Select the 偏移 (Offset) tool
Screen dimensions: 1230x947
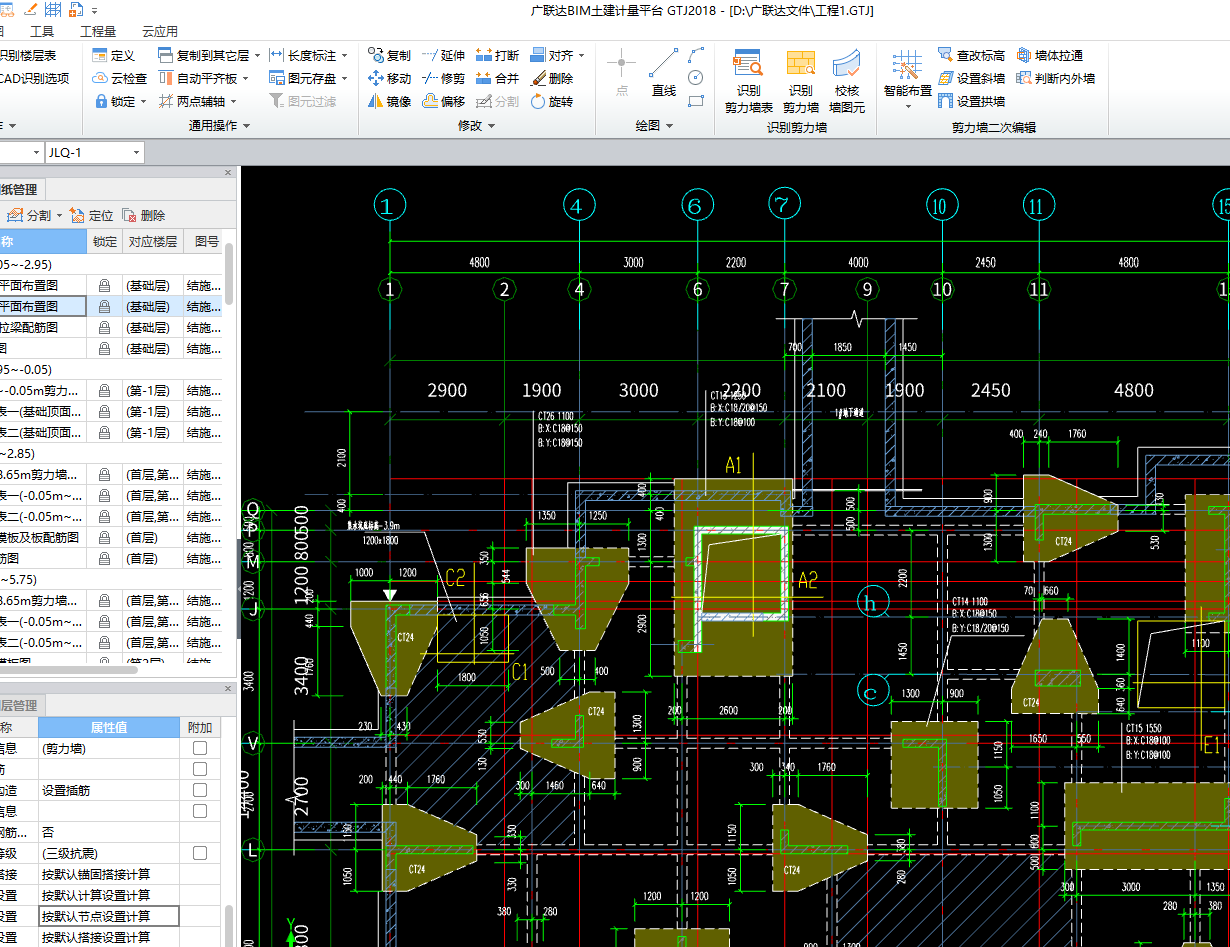443,101
